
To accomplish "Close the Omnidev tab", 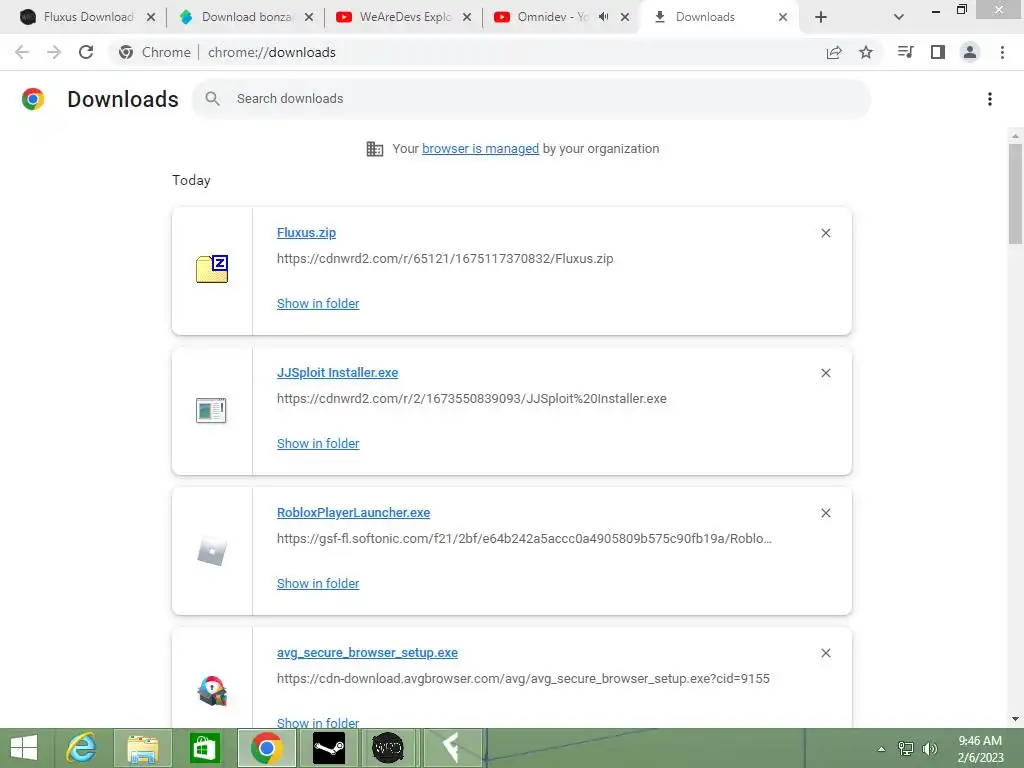I will (x=625, y=17).
